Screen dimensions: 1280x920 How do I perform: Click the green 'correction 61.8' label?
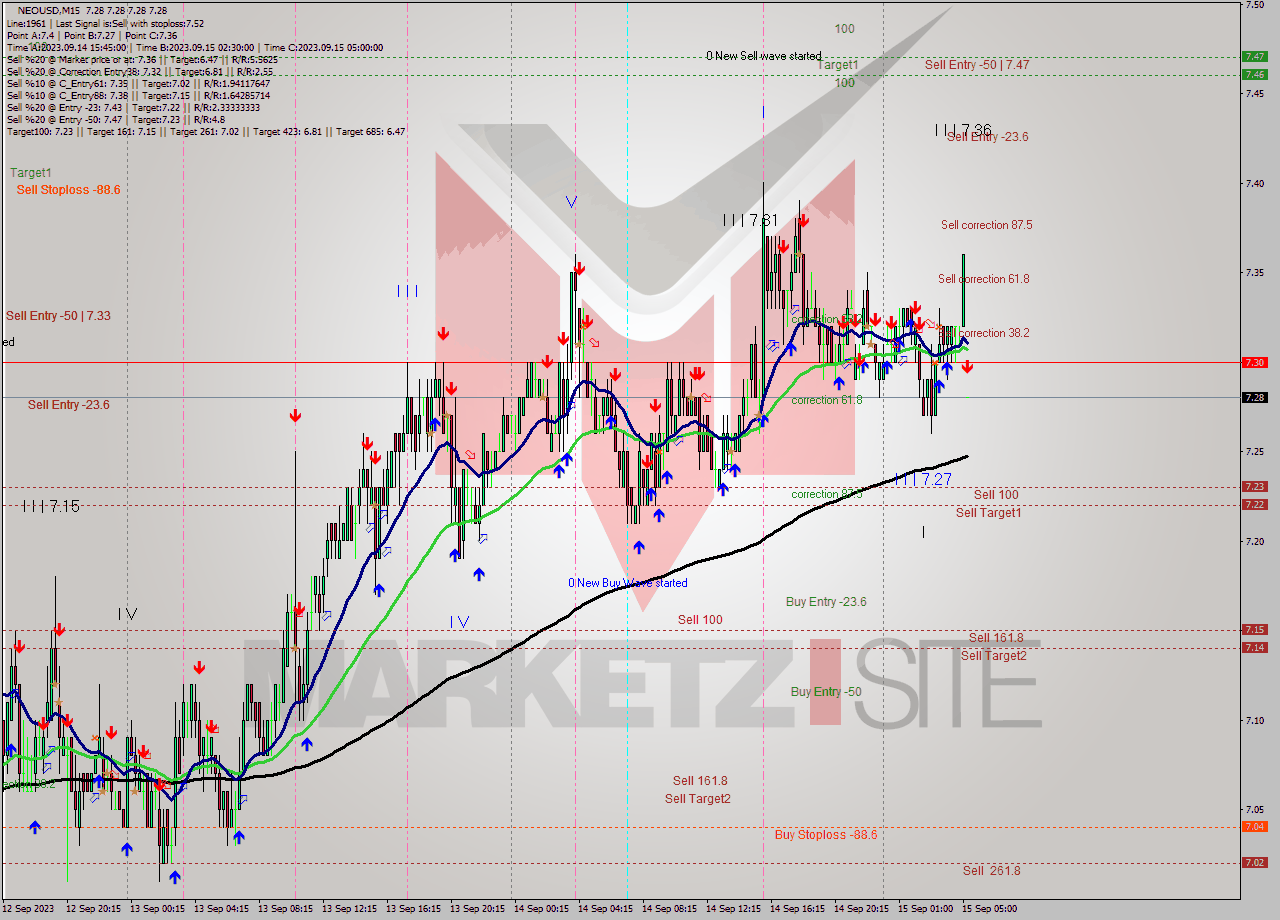[x=827, y=400]
